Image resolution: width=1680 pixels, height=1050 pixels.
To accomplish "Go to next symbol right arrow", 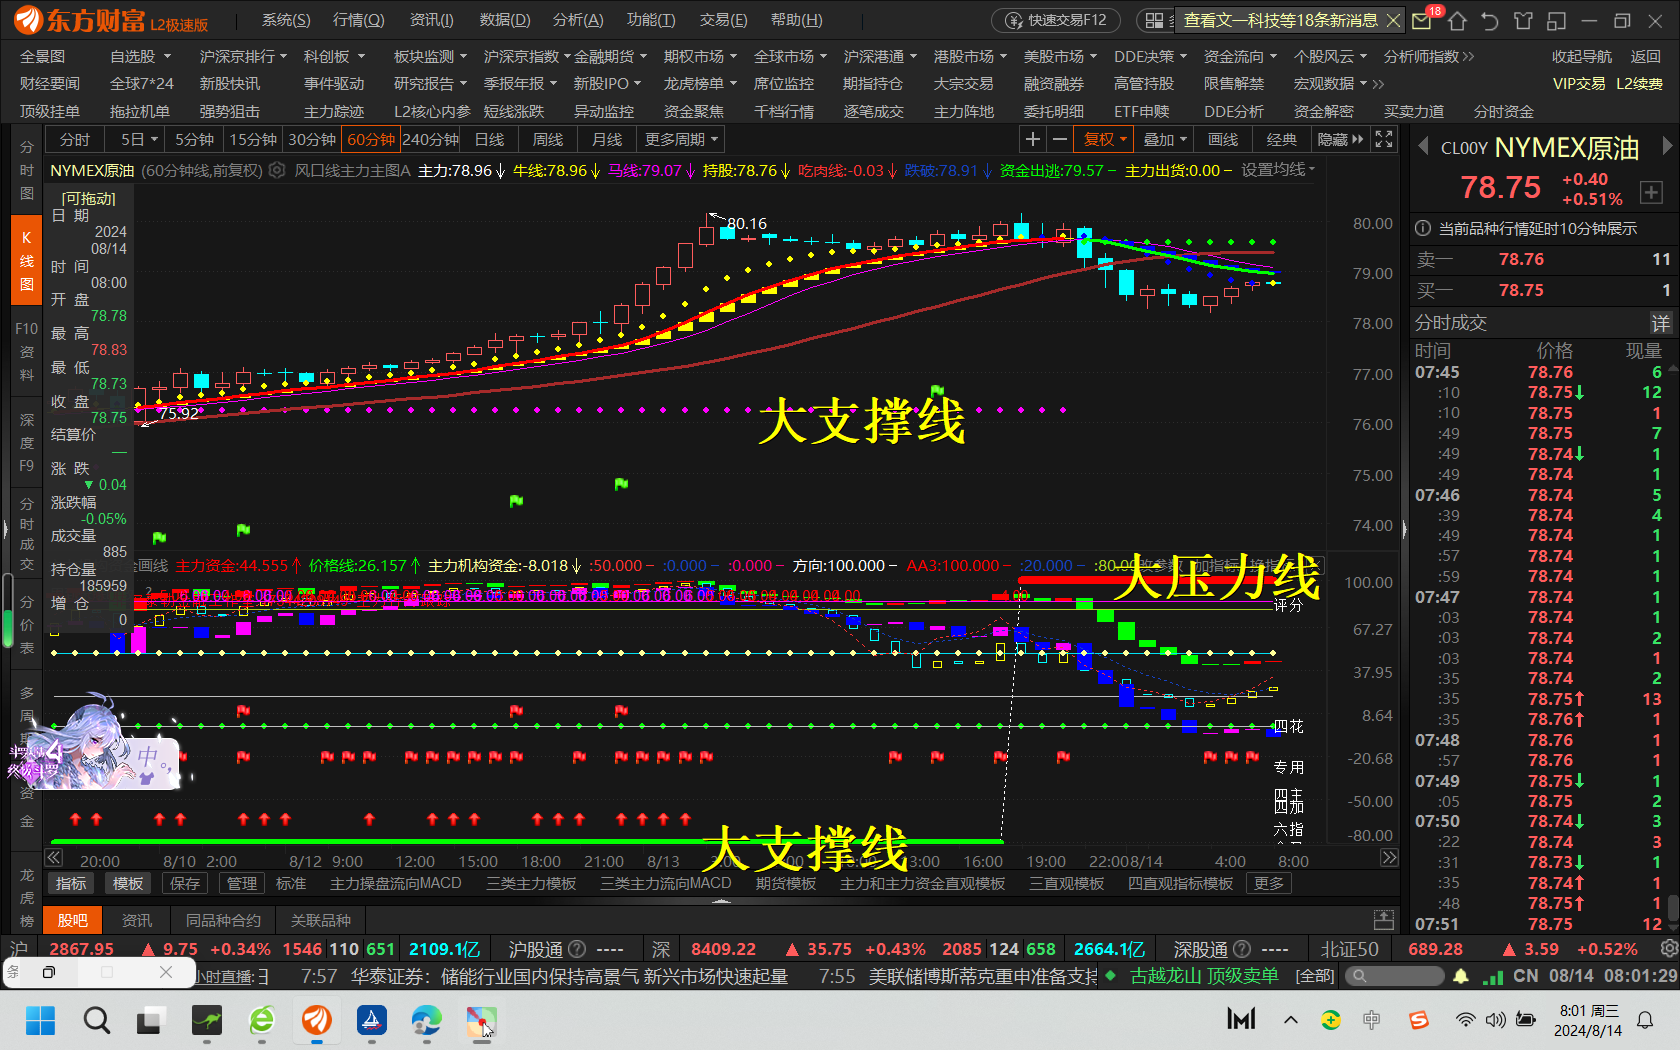I will pyautogui.click(x=1666, y=146).
